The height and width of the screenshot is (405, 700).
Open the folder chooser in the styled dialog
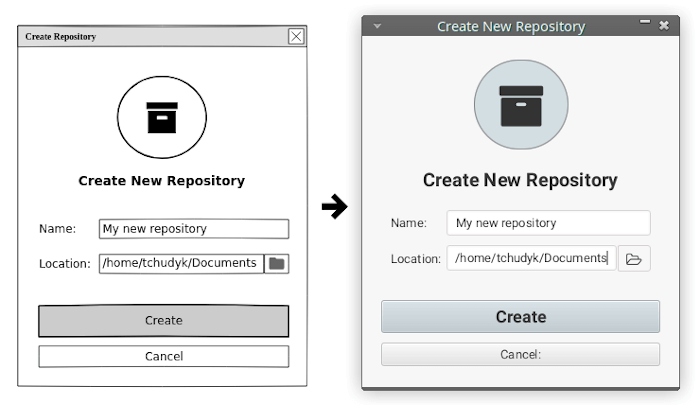634,259
